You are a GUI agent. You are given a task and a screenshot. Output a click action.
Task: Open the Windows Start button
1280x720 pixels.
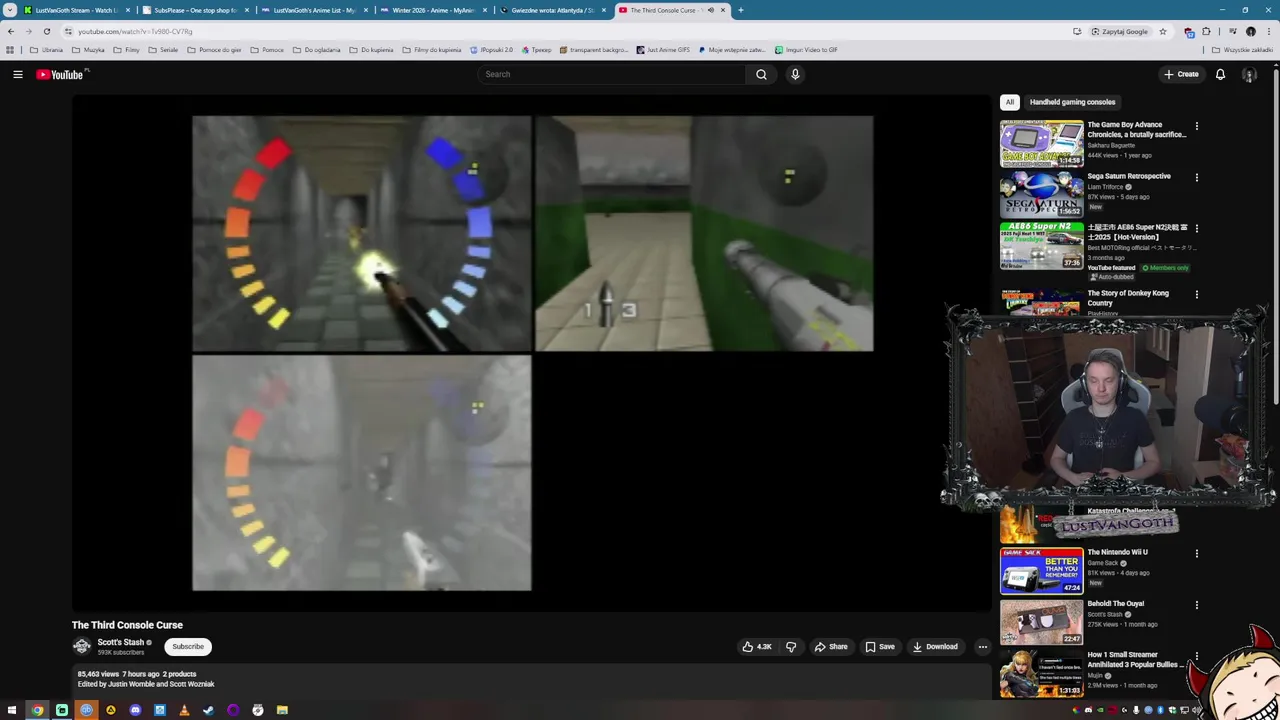point(13,710)
